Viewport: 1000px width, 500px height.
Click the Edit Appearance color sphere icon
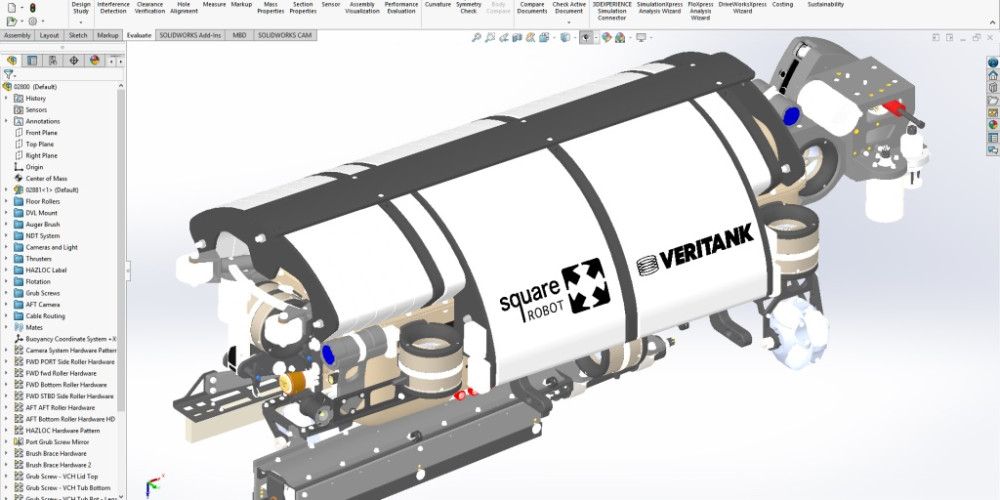[607, 38]
